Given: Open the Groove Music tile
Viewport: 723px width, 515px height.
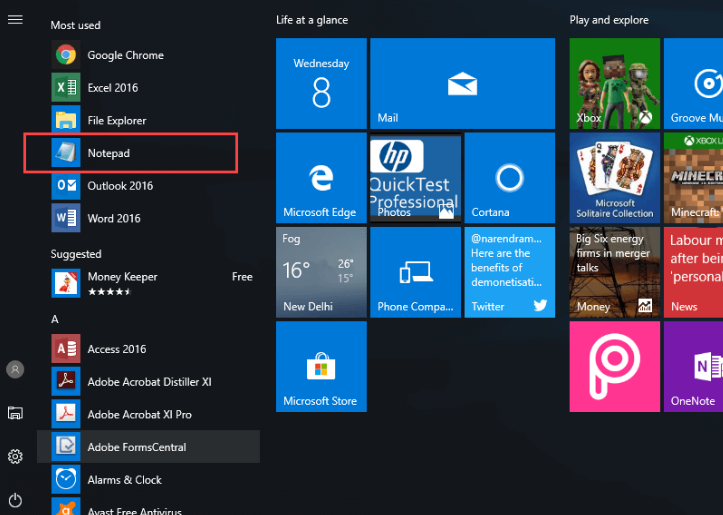Looking at the screenshot, I should click(693, 83).
